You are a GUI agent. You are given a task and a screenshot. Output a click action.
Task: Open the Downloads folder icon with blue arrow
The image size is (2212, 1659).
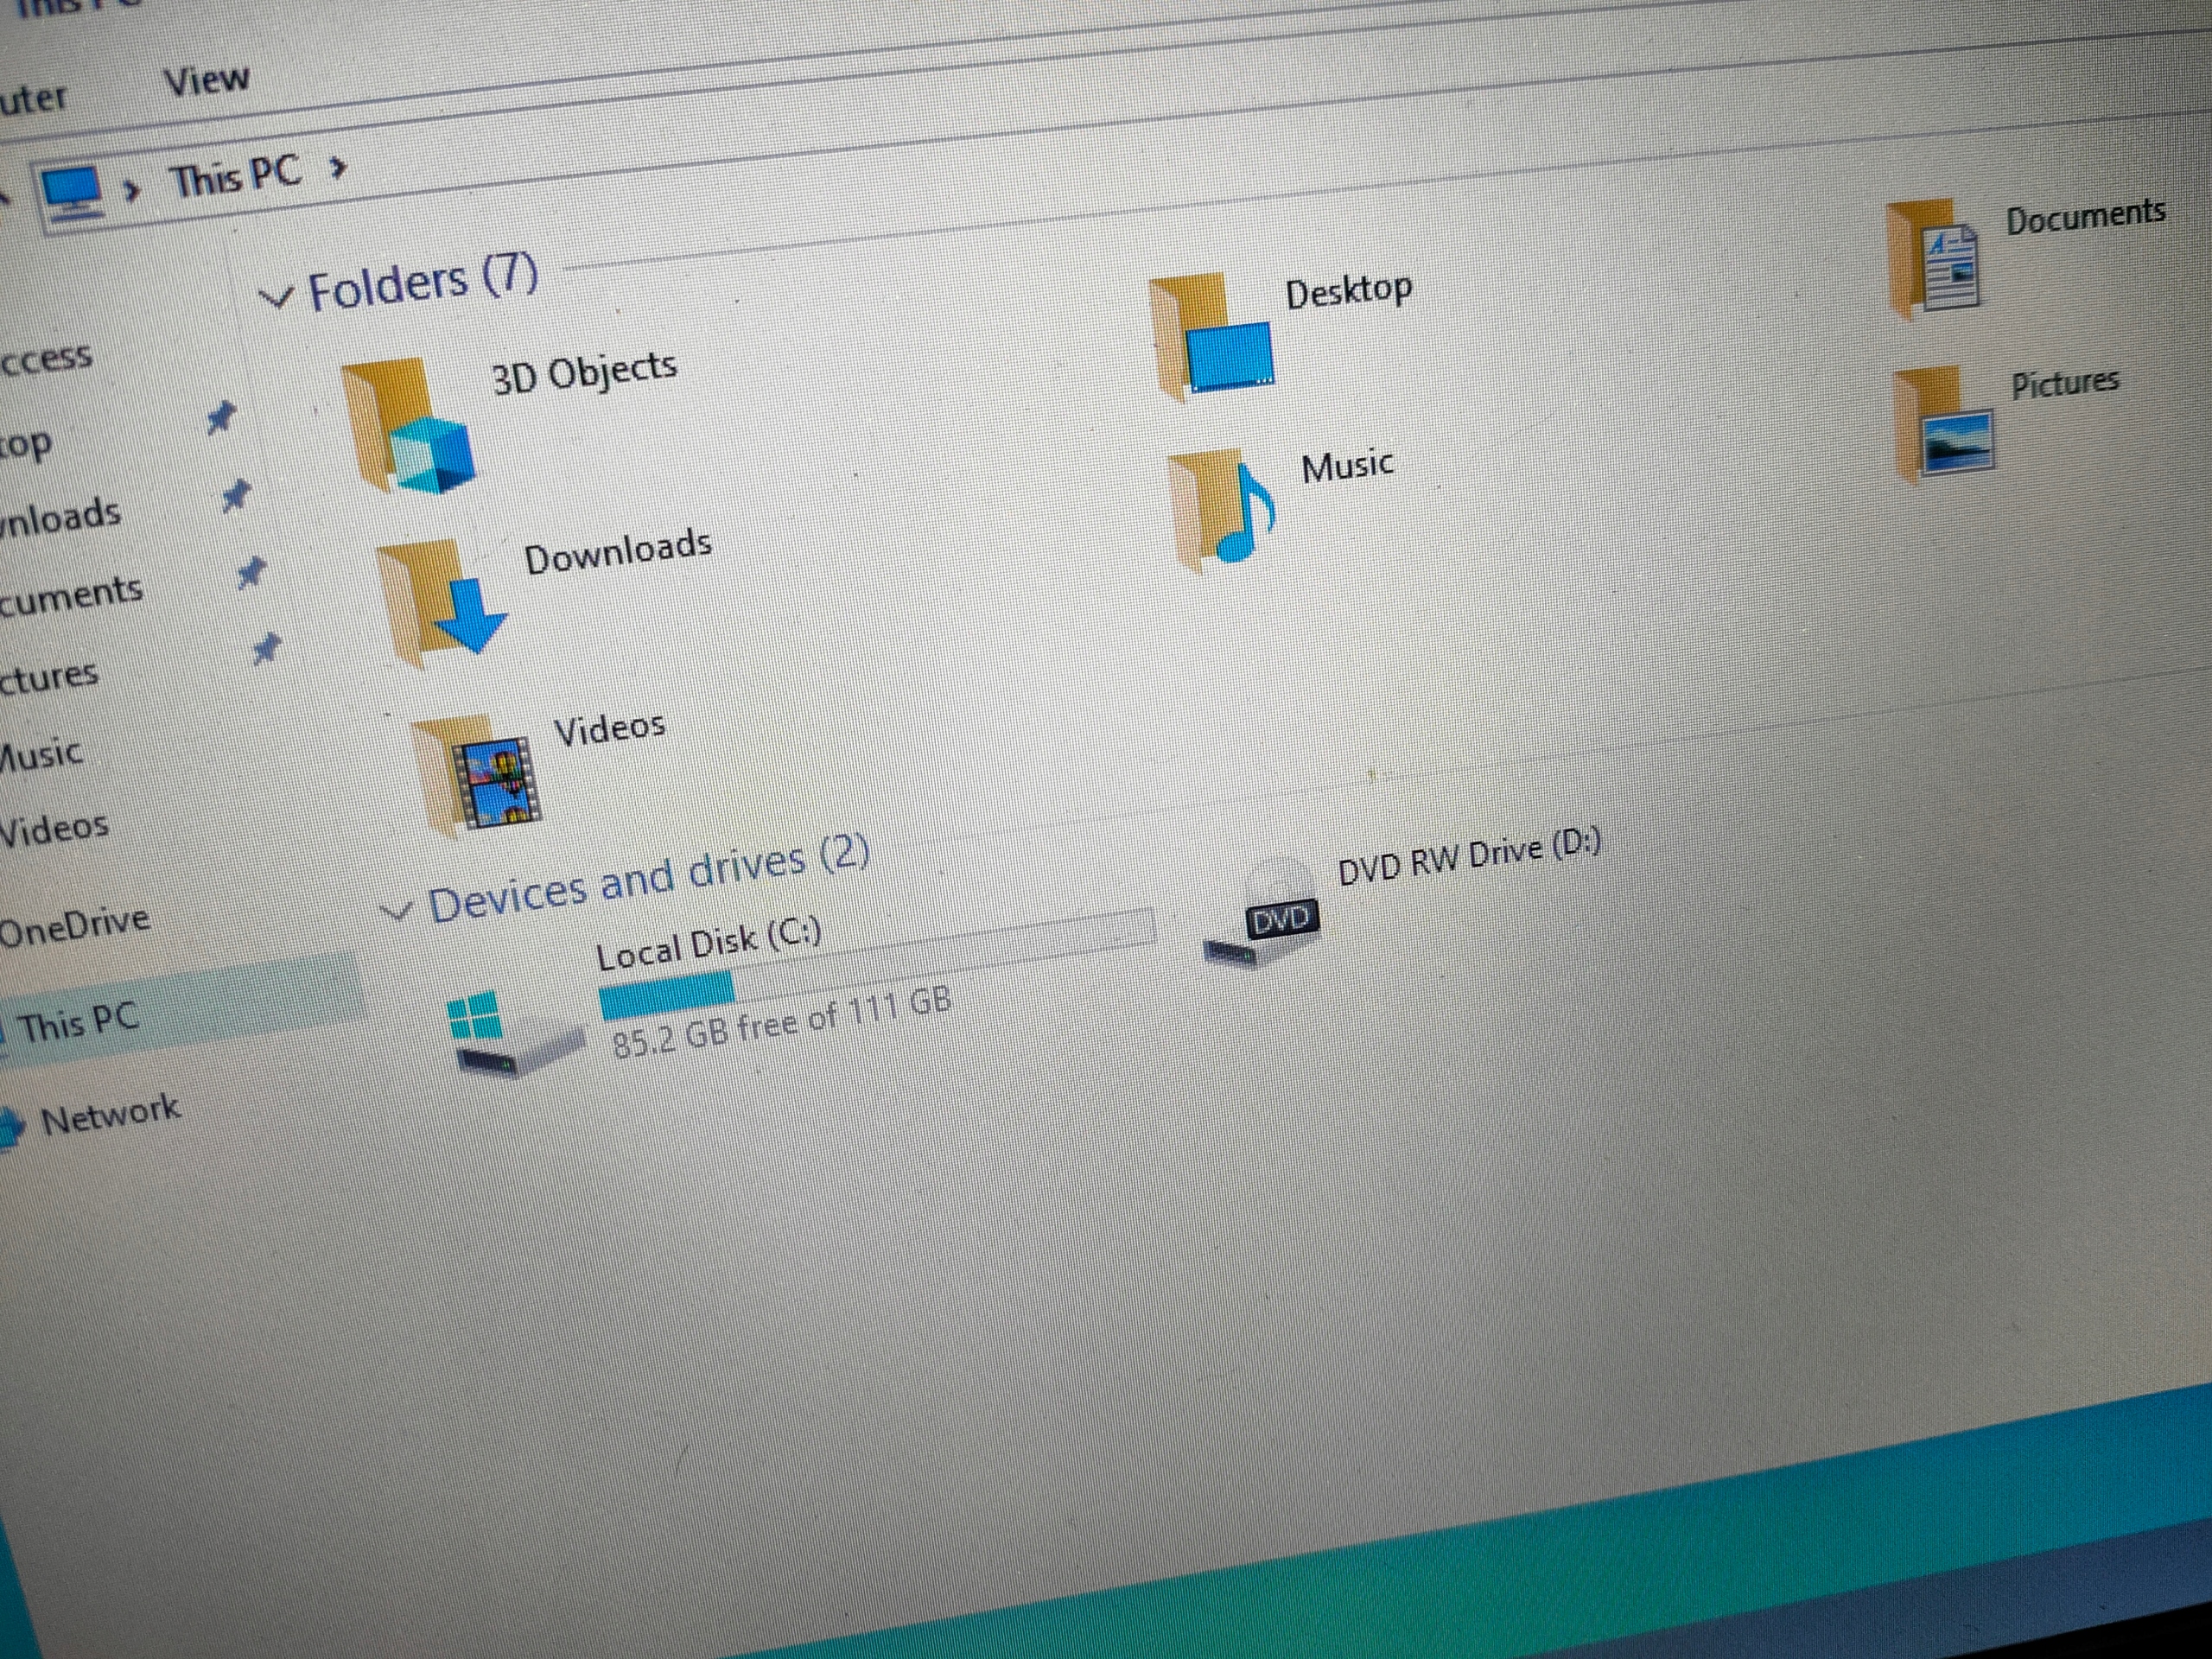[441, 603]
